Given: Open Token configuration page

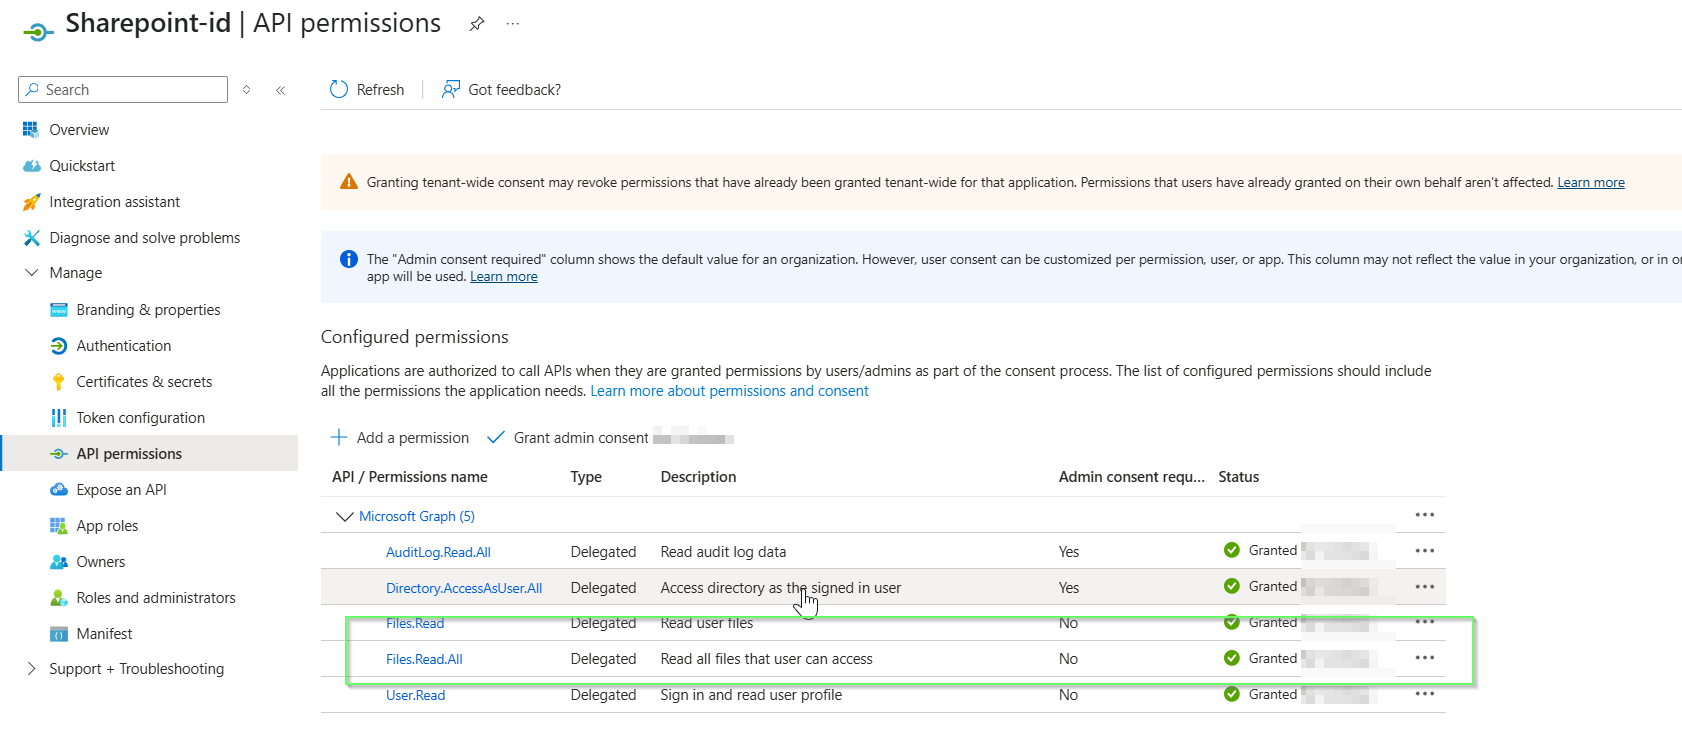Looking at the screenshot, I should [x=140, y=418].
